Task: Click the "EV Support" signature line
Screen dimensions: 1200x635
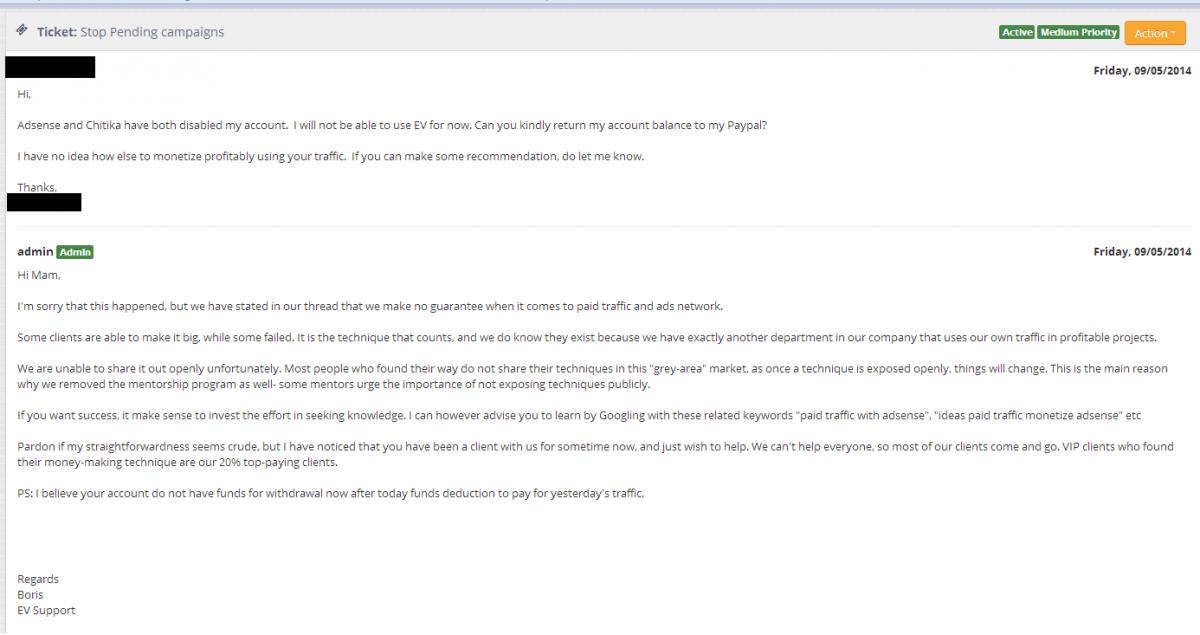Action: tap(46, 610)
